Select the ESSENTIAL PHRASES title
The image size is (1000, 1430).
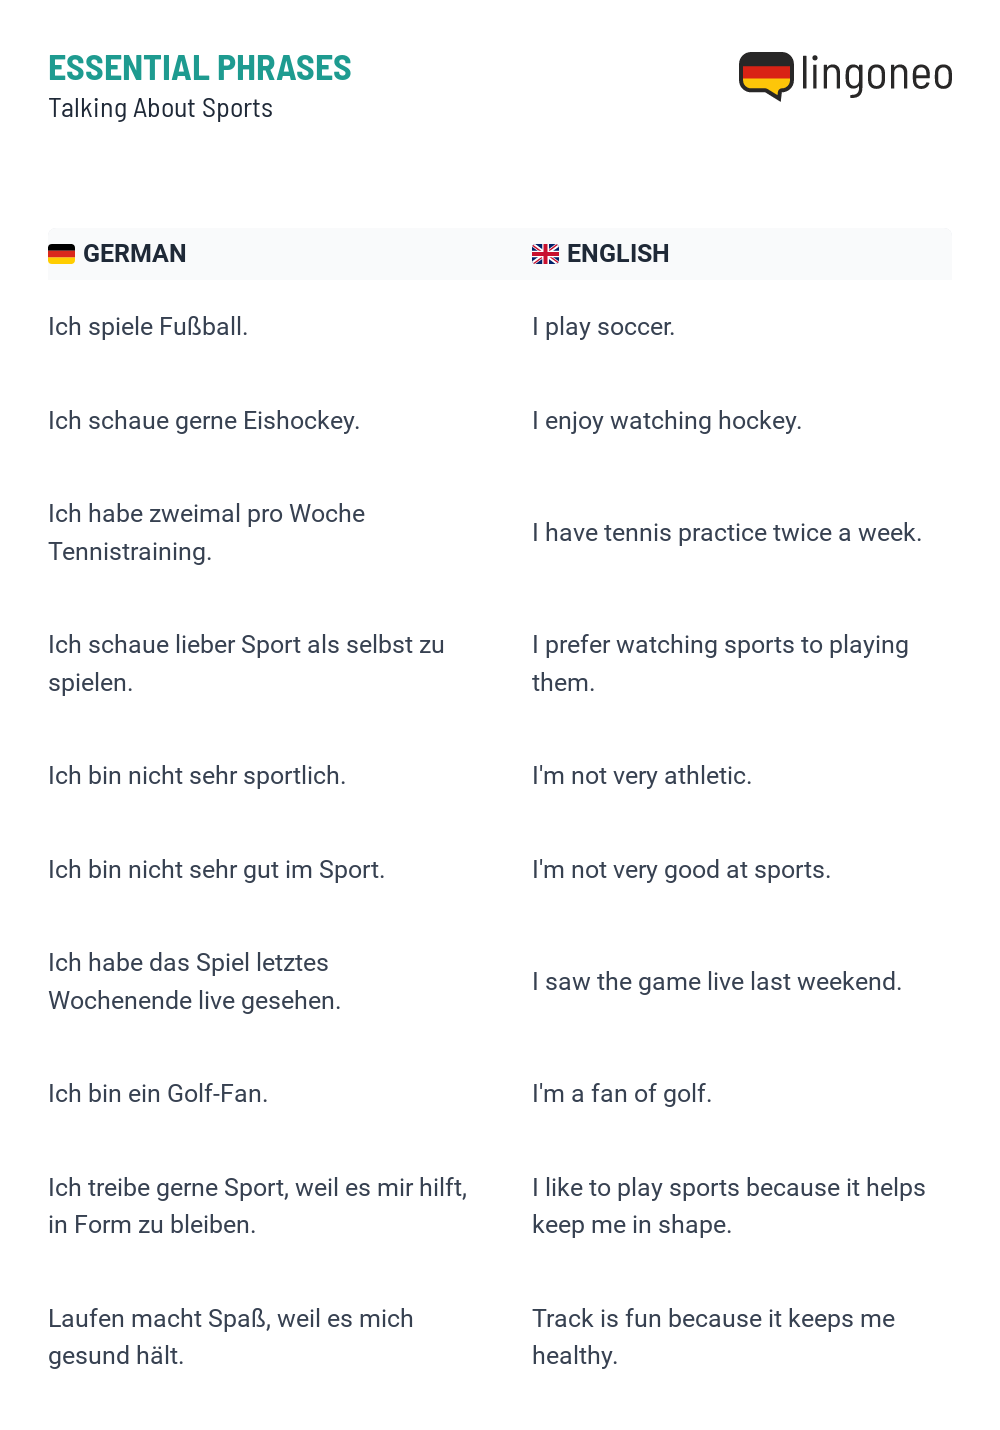pos(200,68)
